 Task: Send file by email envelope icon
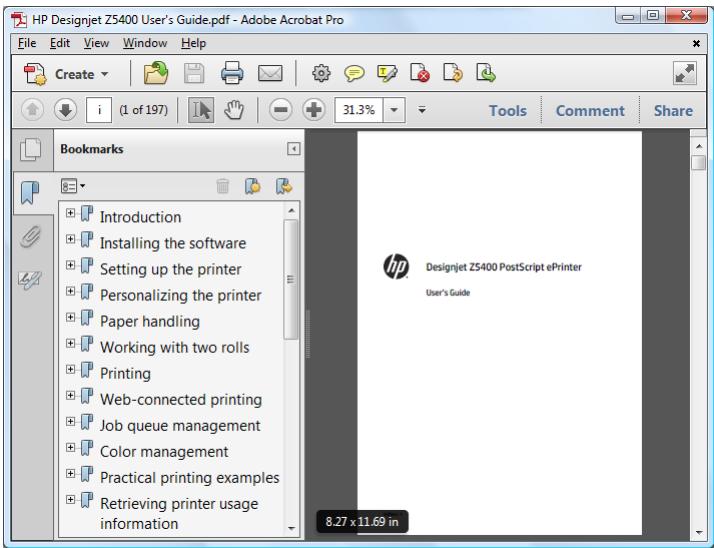click(x=270, y=73)
